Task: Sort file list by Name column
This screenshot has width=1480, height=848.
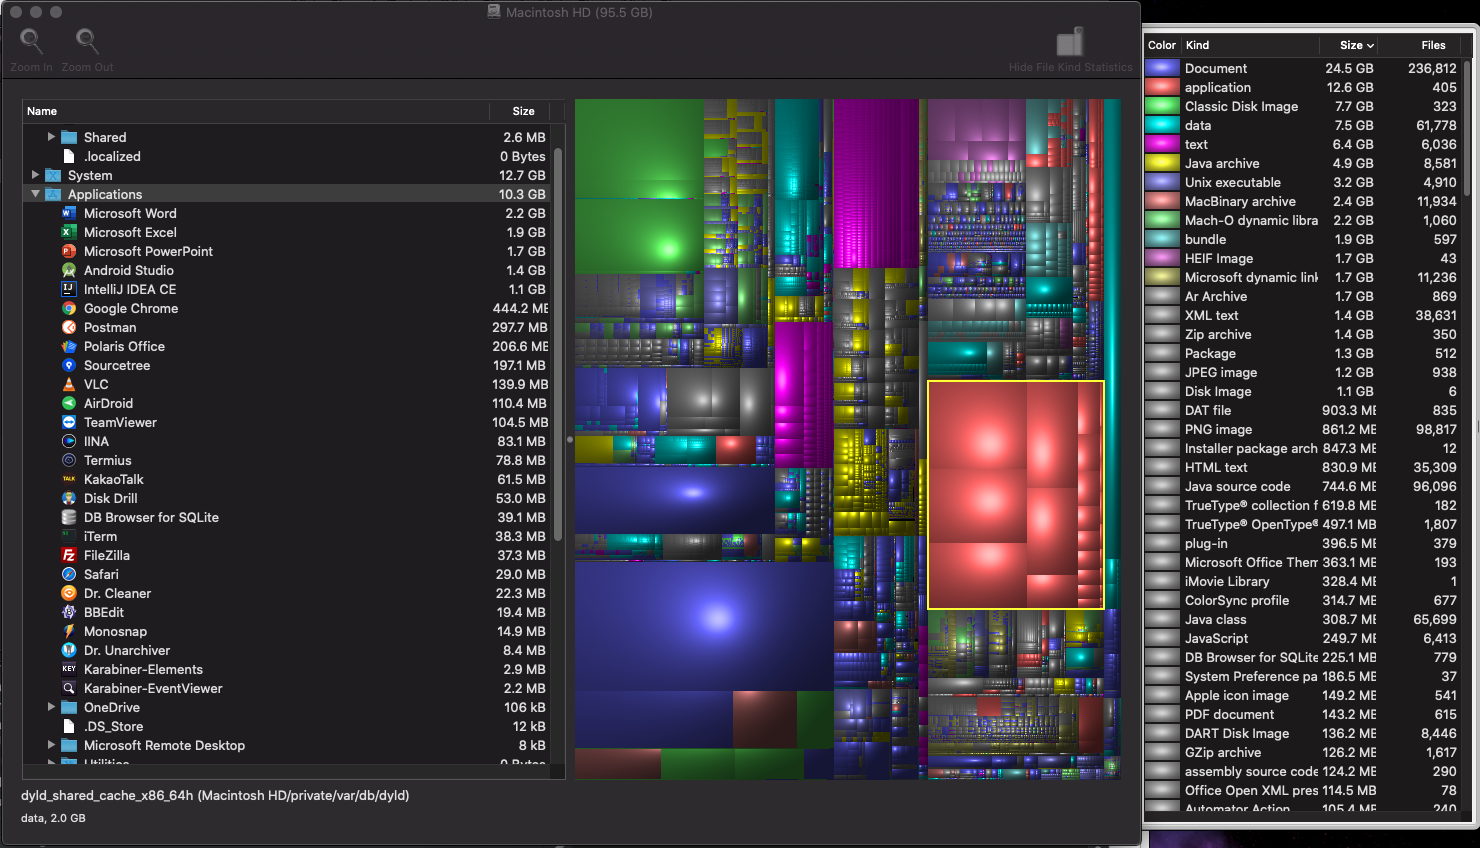Action: click(256, 111)
